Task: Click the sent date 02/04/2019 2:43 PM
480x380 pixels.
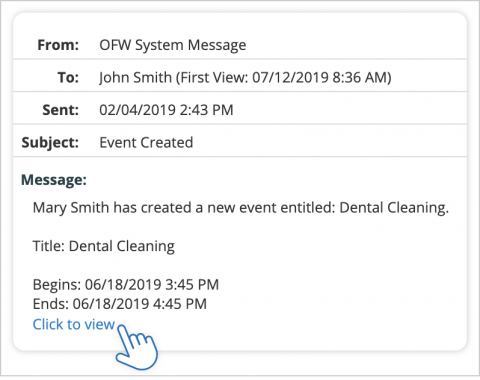Action: pos(166,110)
